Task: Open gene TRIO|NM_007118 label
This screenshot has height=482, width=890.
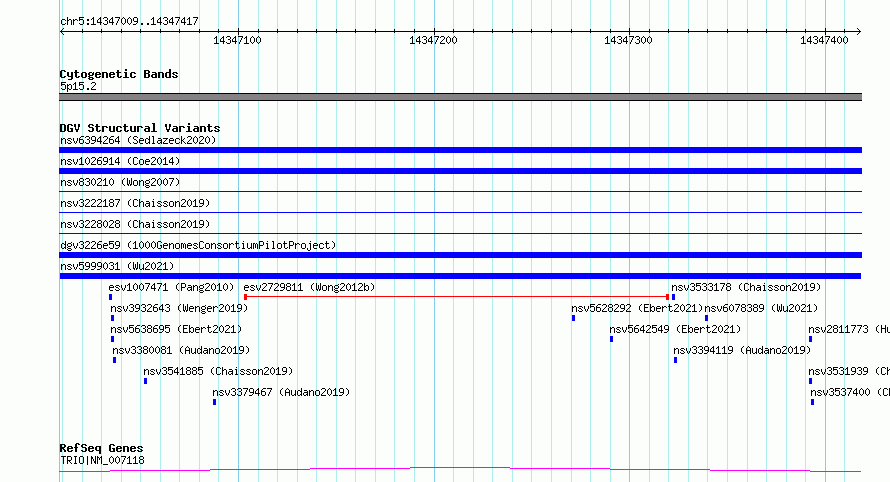Action: point(102,460)
